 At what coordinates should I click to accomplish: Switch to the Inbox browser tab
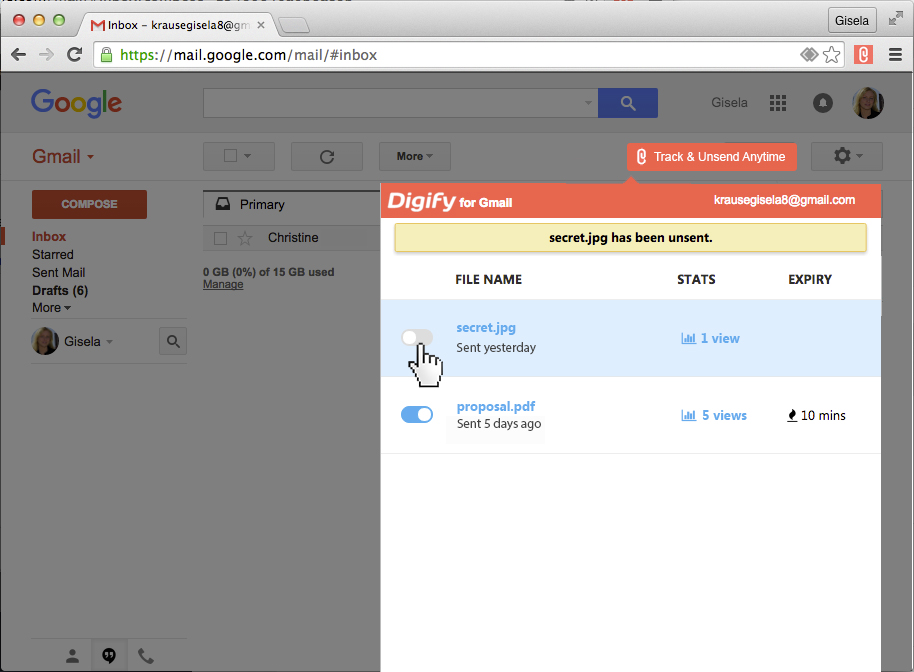point(178,25)
